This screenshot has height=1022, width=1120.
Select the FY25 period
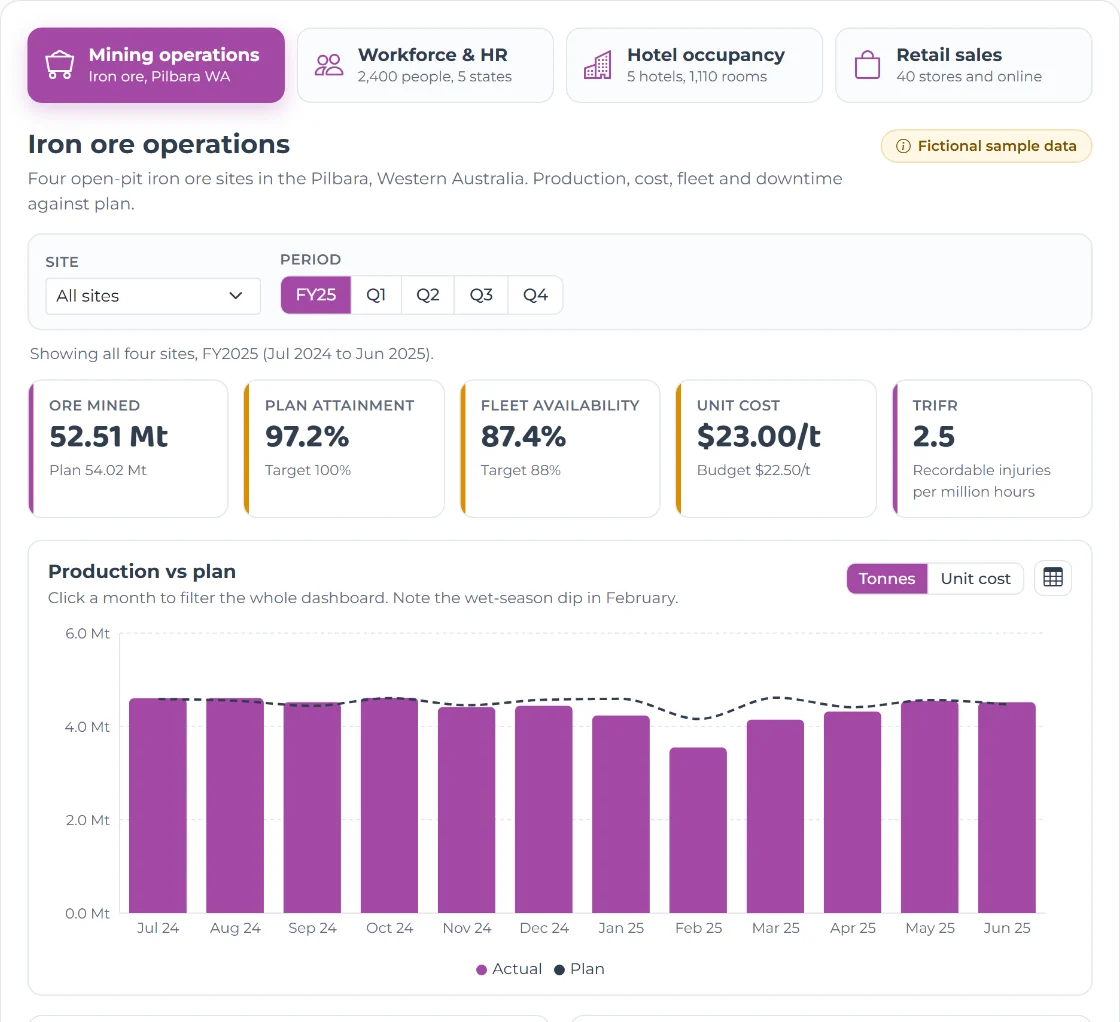click(x=316, y=295)
